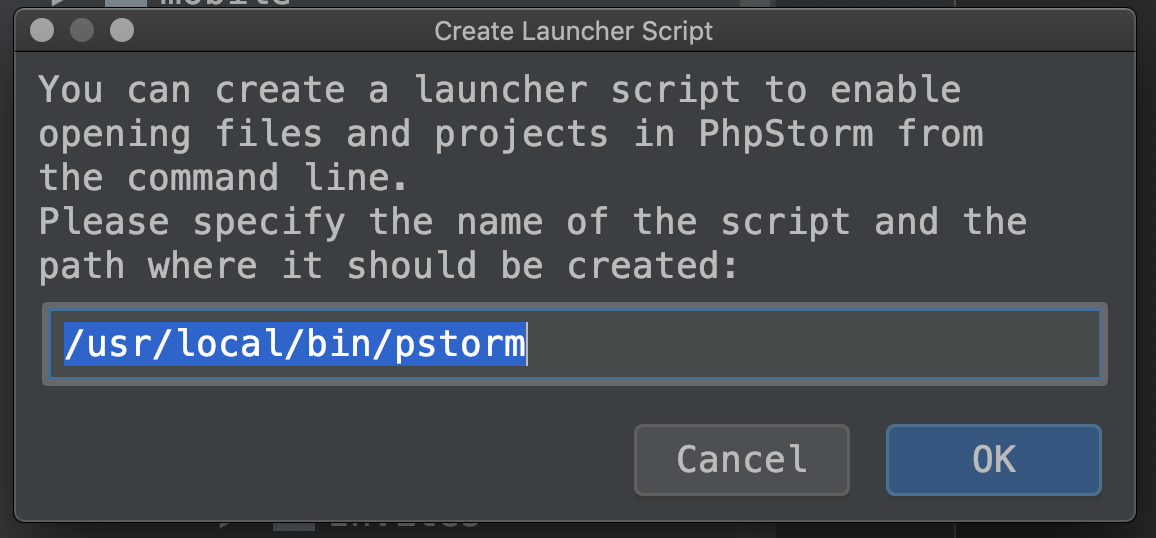Click the highlighted /usr/local/bin/pstorm text
Screen dimensions: 1156x538
294,344
